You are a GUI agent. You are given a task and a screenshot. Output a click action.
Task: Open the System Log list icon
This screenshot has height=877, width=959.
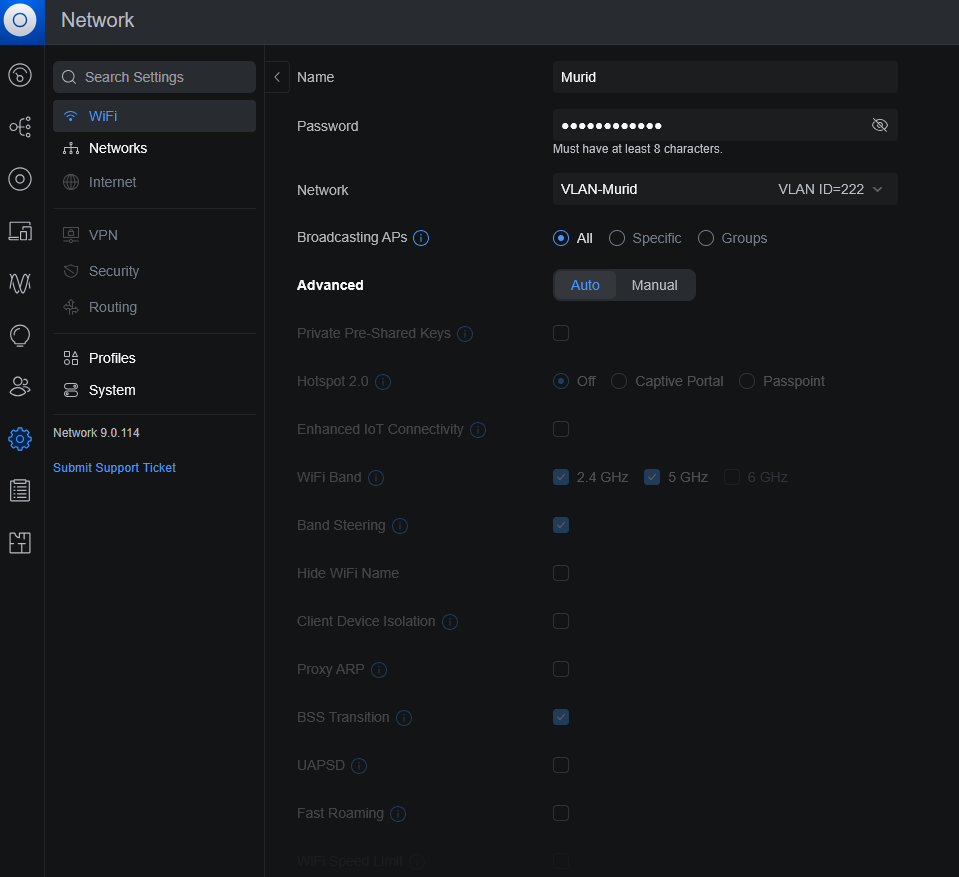[20, 490]
